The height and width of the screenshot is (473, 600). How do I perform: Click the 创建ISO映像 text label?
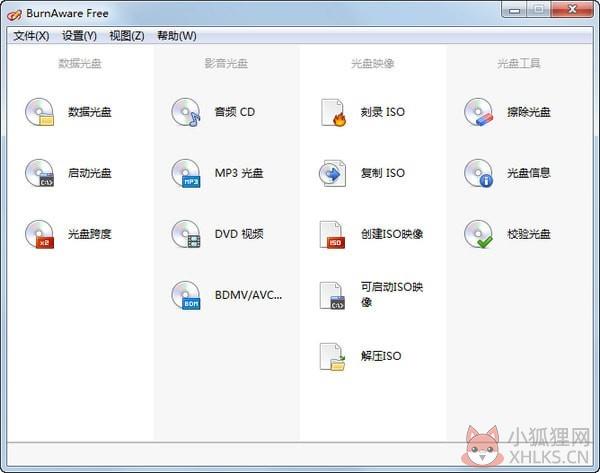click(x=392, y=234)
